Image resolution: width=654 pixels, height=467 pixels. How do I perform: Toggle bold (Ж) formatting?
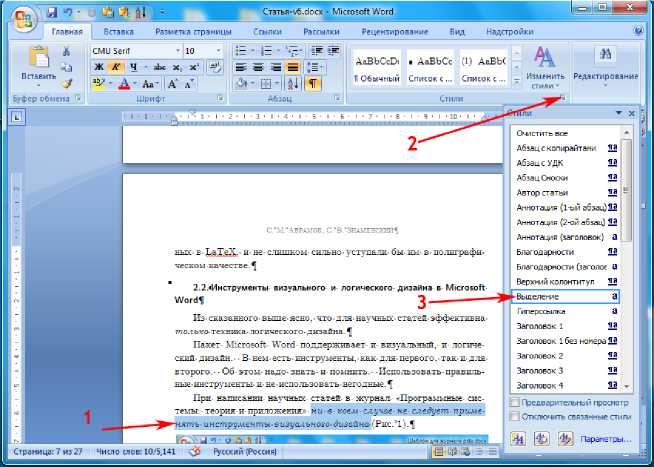pyautogui.click(x=98, y=68)
